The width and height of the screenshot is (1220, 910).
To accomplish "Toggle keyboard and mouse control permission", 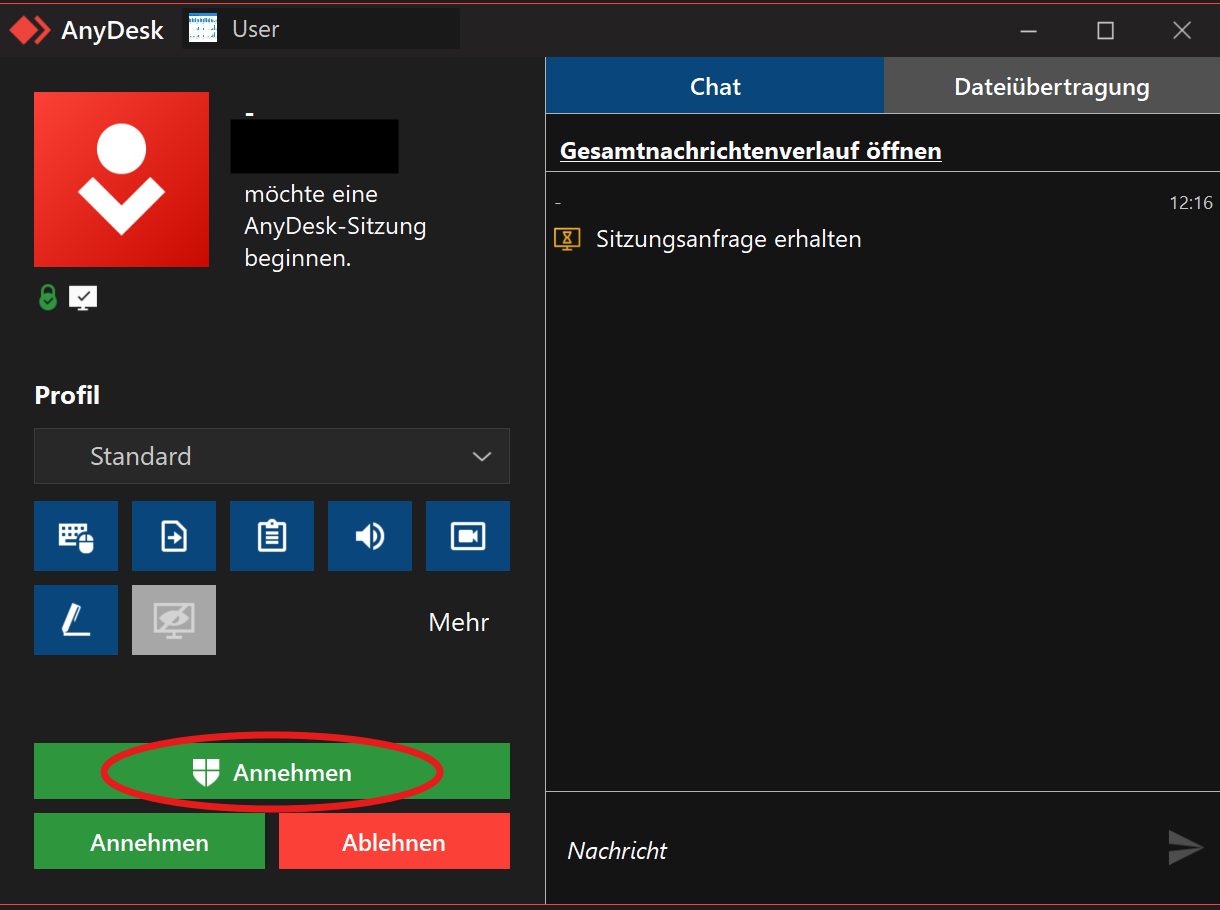I will [x=76, y=536].
